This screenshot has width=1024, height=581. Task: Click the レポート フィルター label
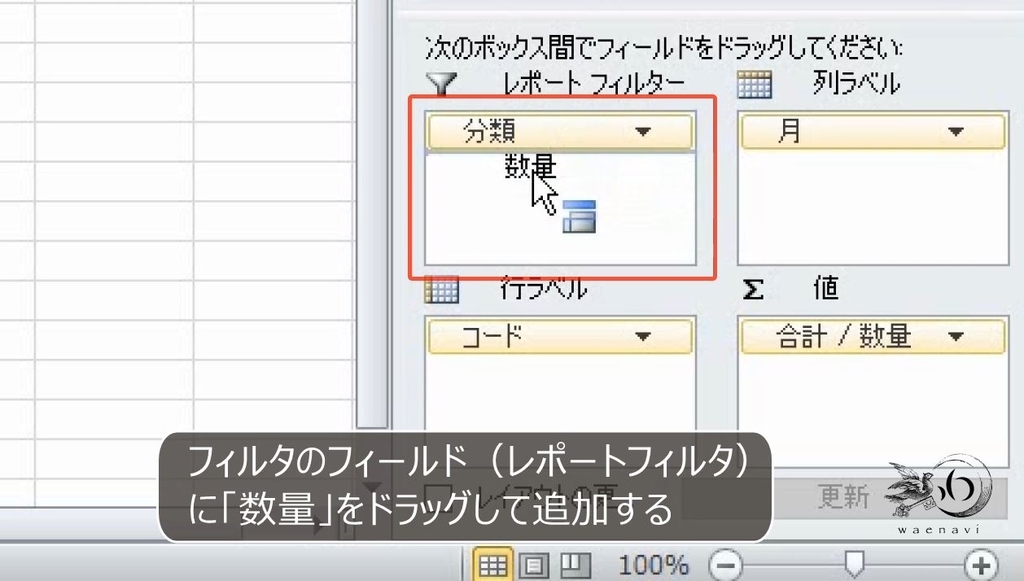(593, 84)
